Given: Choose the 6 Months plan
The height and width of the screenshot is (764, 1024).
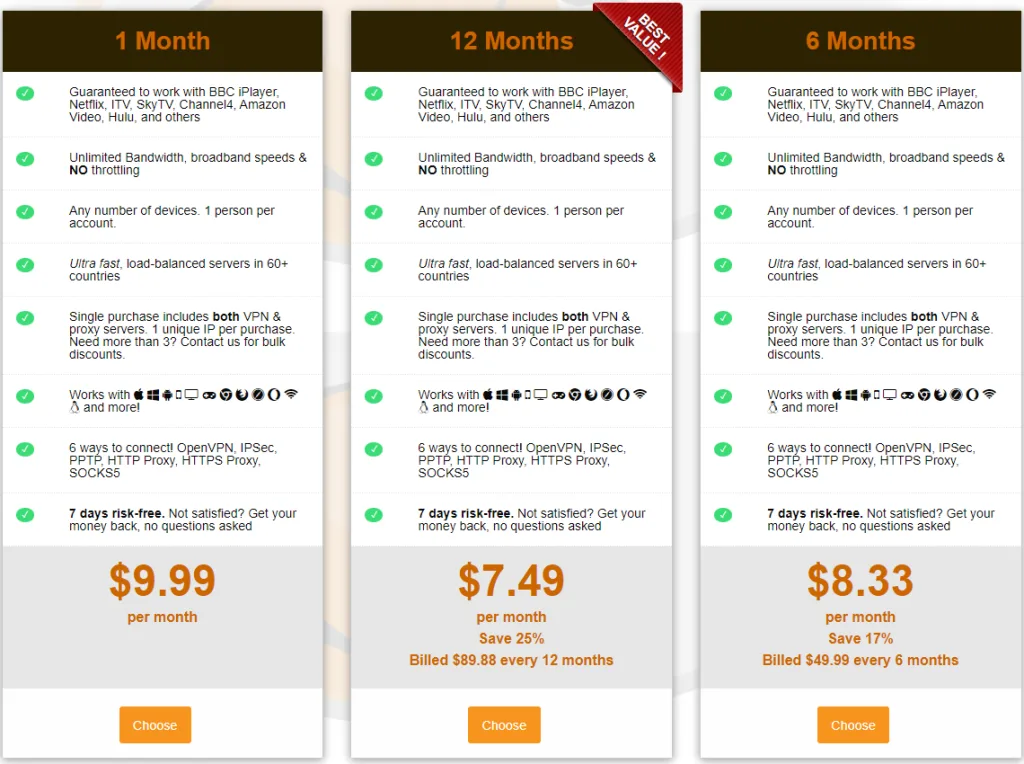Looking at the screenshot, I should tap(853, 725).
